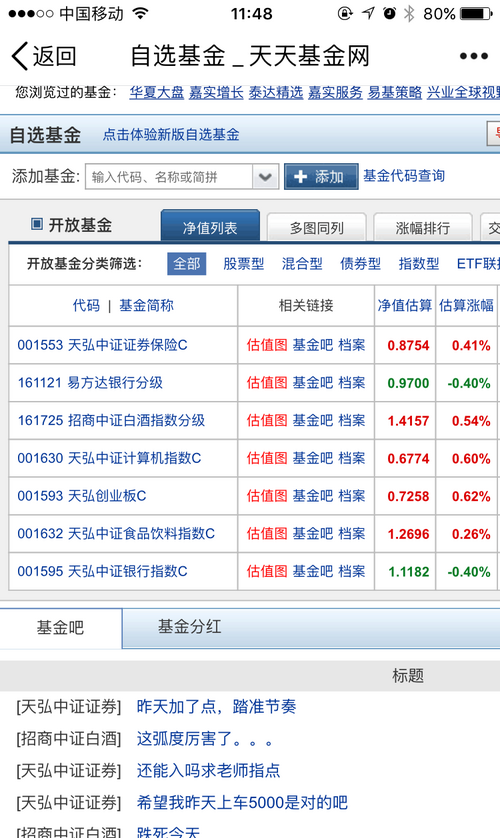Open browsed fund 华夏大盘

157,92
